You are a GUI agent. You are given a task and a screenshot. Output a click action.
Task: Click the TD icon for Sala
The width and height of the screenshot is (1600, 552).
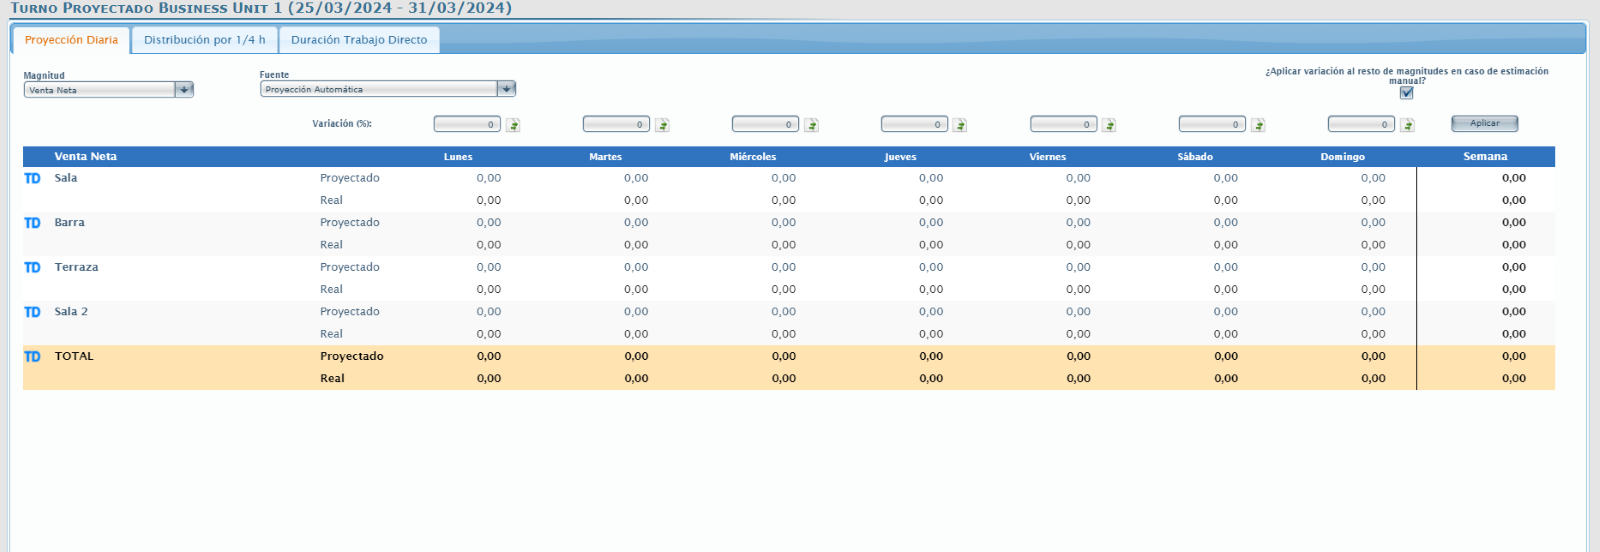pyautogui.click(x=32, y=178)
